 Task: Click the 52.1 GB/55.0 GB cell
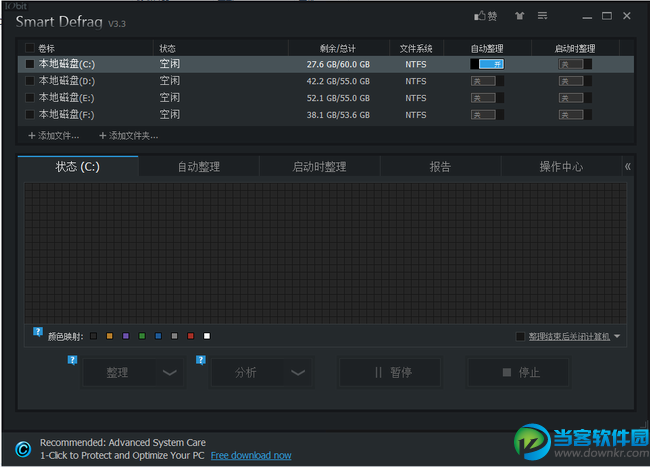338,98
